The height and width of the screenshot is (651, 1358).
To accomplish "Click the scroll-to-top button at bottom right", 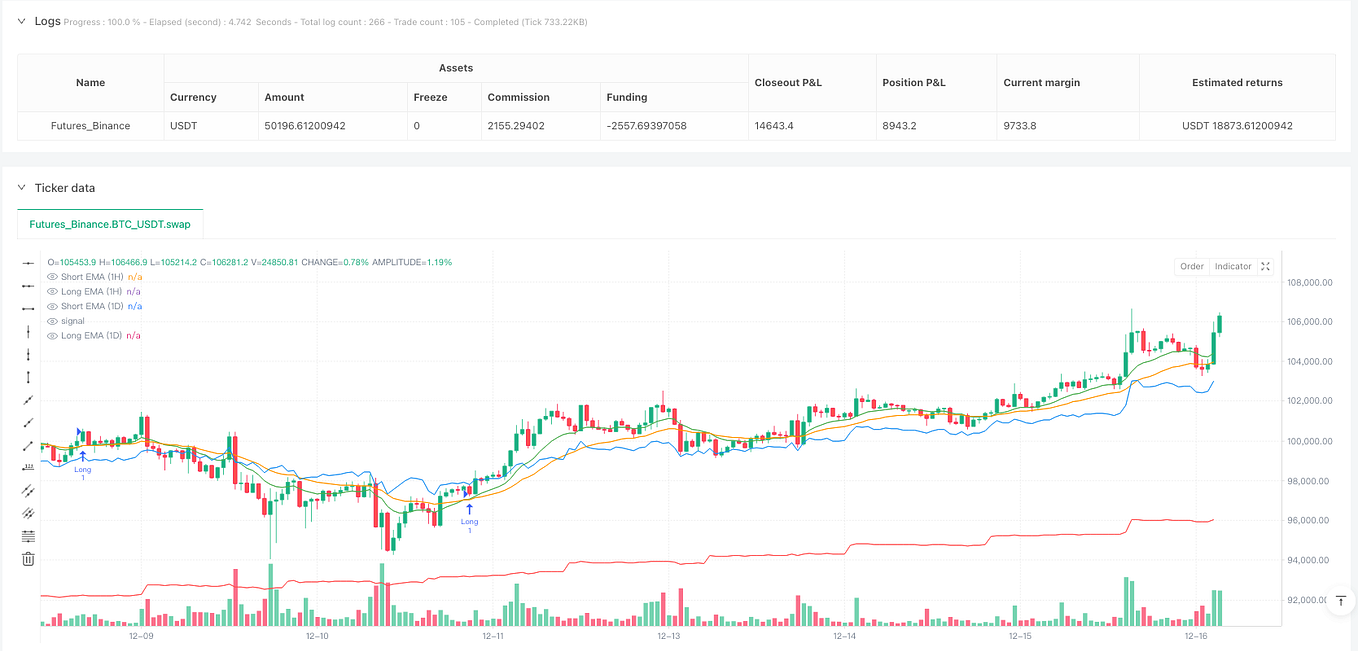I will (1340, 600).
